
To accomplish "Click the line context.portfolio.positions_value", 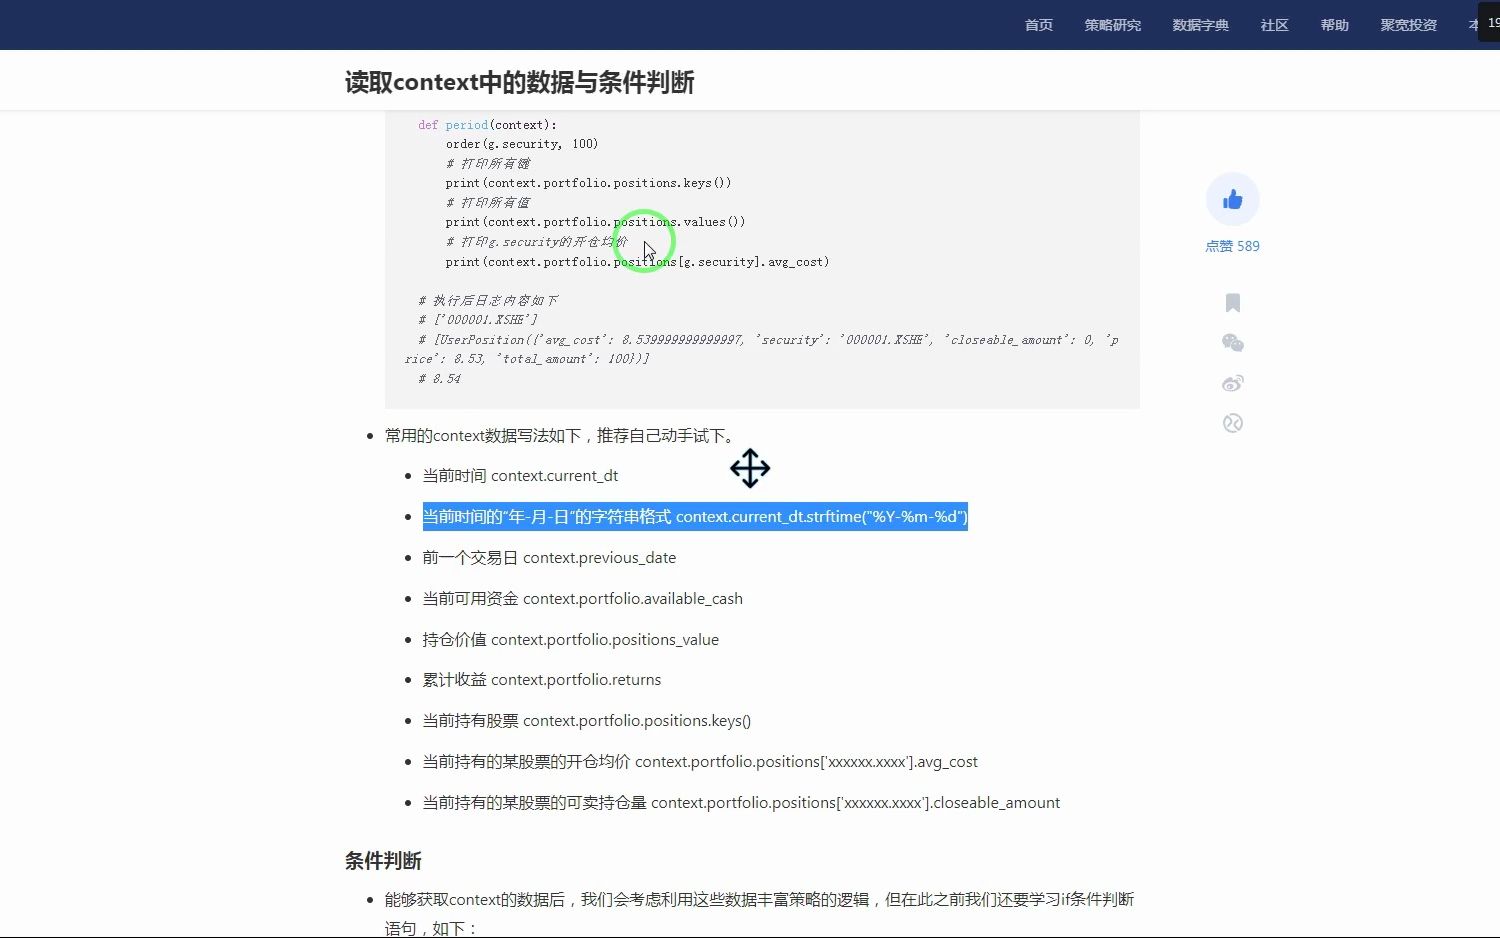I will tap(570, 640).
